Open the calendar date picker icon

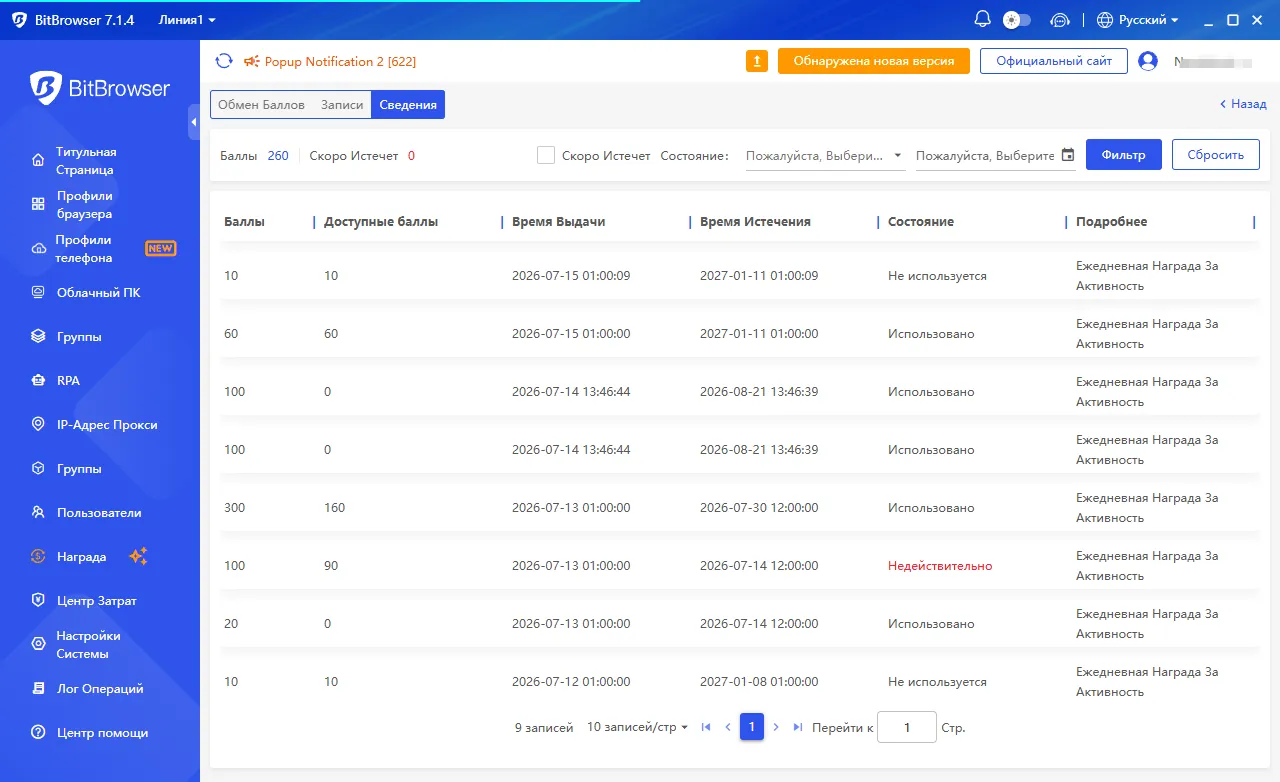click(1068, 155)
